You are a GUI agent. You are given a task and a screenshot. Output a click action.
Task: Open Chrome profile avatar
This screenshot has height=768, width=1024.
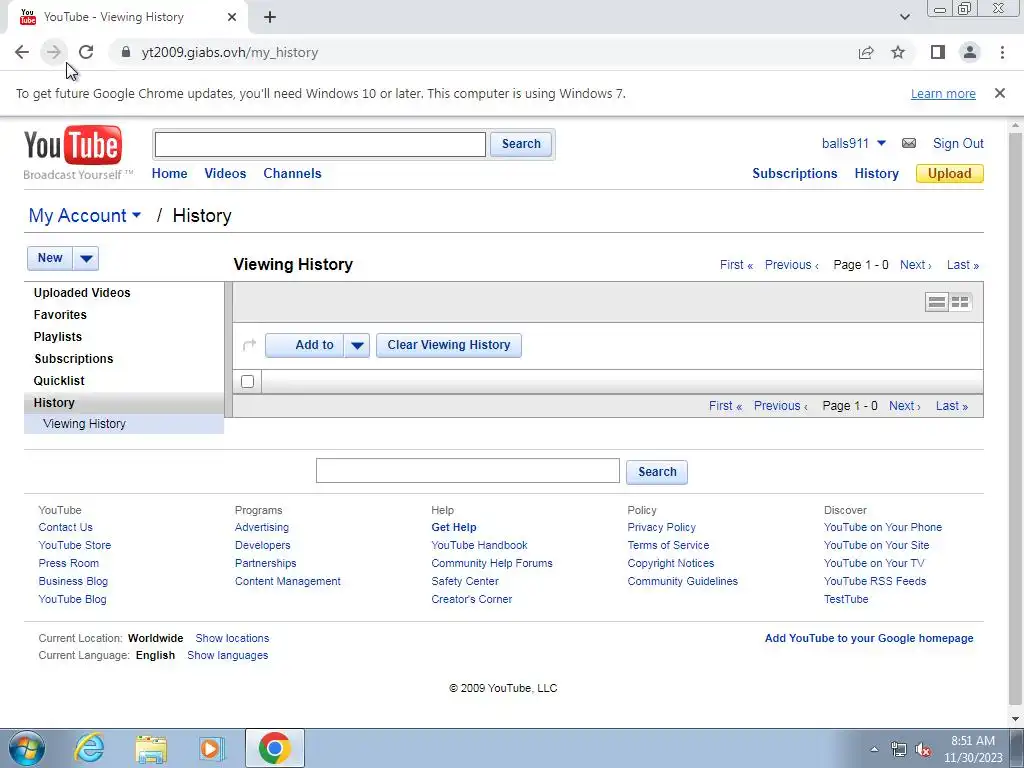pos(970,52)
